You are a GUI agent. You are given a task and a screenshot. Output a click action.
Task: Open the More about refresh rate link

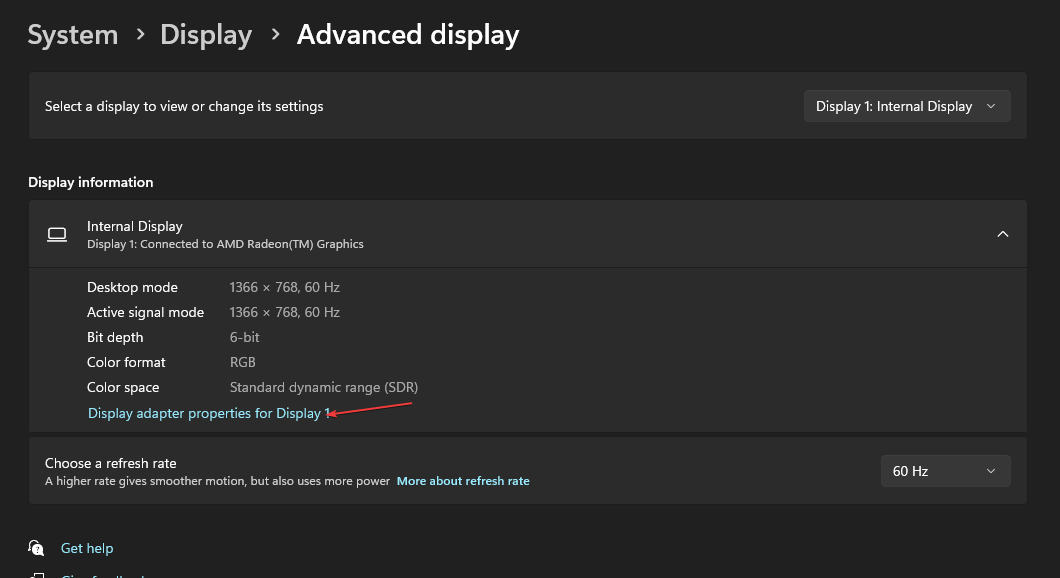(x=463, y=481)
